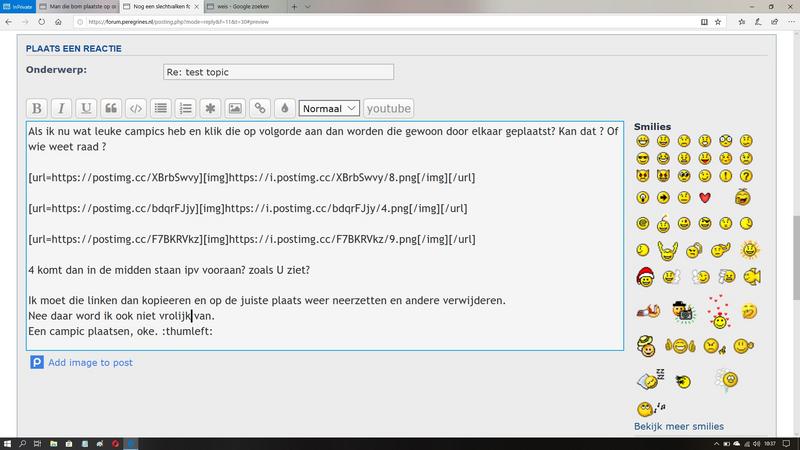This screenshot has width=800, height=450.
Task: Click the page vertical scrollbar thumb
Action: (x=796, y=258)
